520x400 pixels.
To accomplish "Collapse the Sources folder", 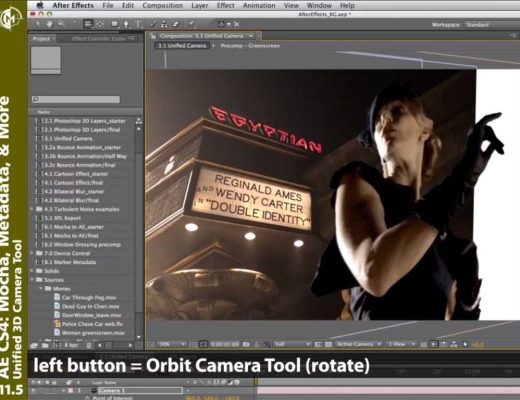I will 32,280.
